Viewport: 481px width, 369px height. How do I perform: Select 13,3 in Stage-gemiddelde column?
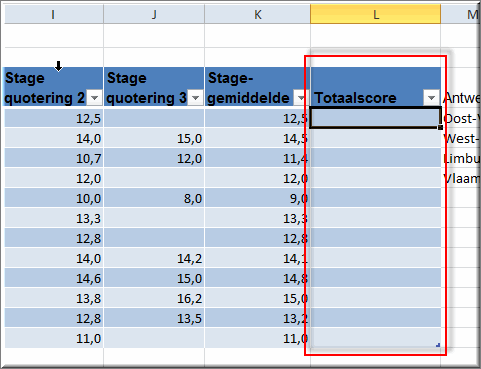(x=257, y=218)
